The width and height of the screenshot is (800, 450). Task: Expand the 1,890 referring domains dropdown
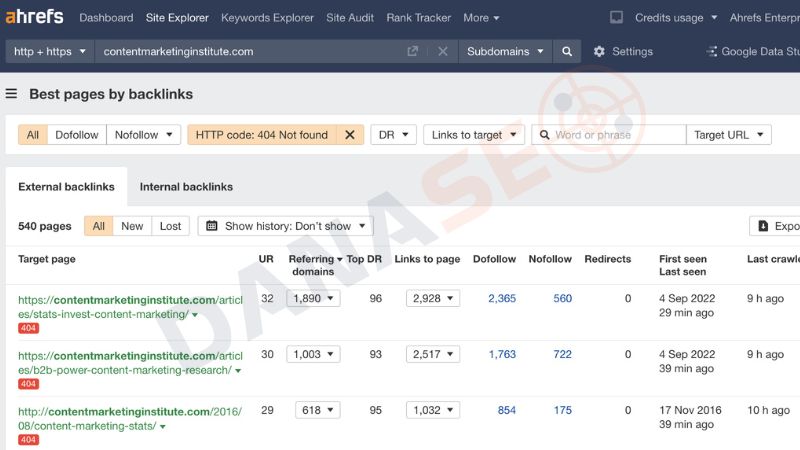[313, 298]
